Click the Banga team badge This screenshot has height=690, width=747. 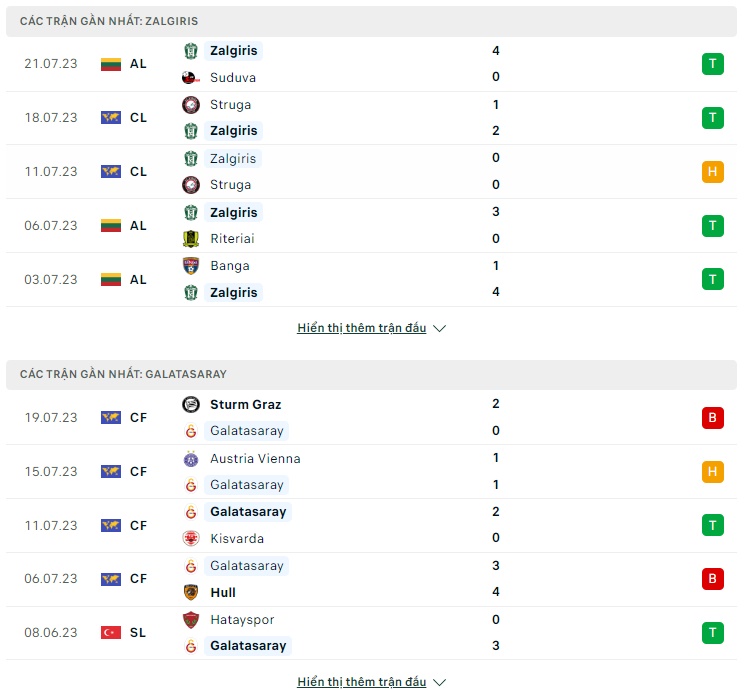tap(191, 266)
